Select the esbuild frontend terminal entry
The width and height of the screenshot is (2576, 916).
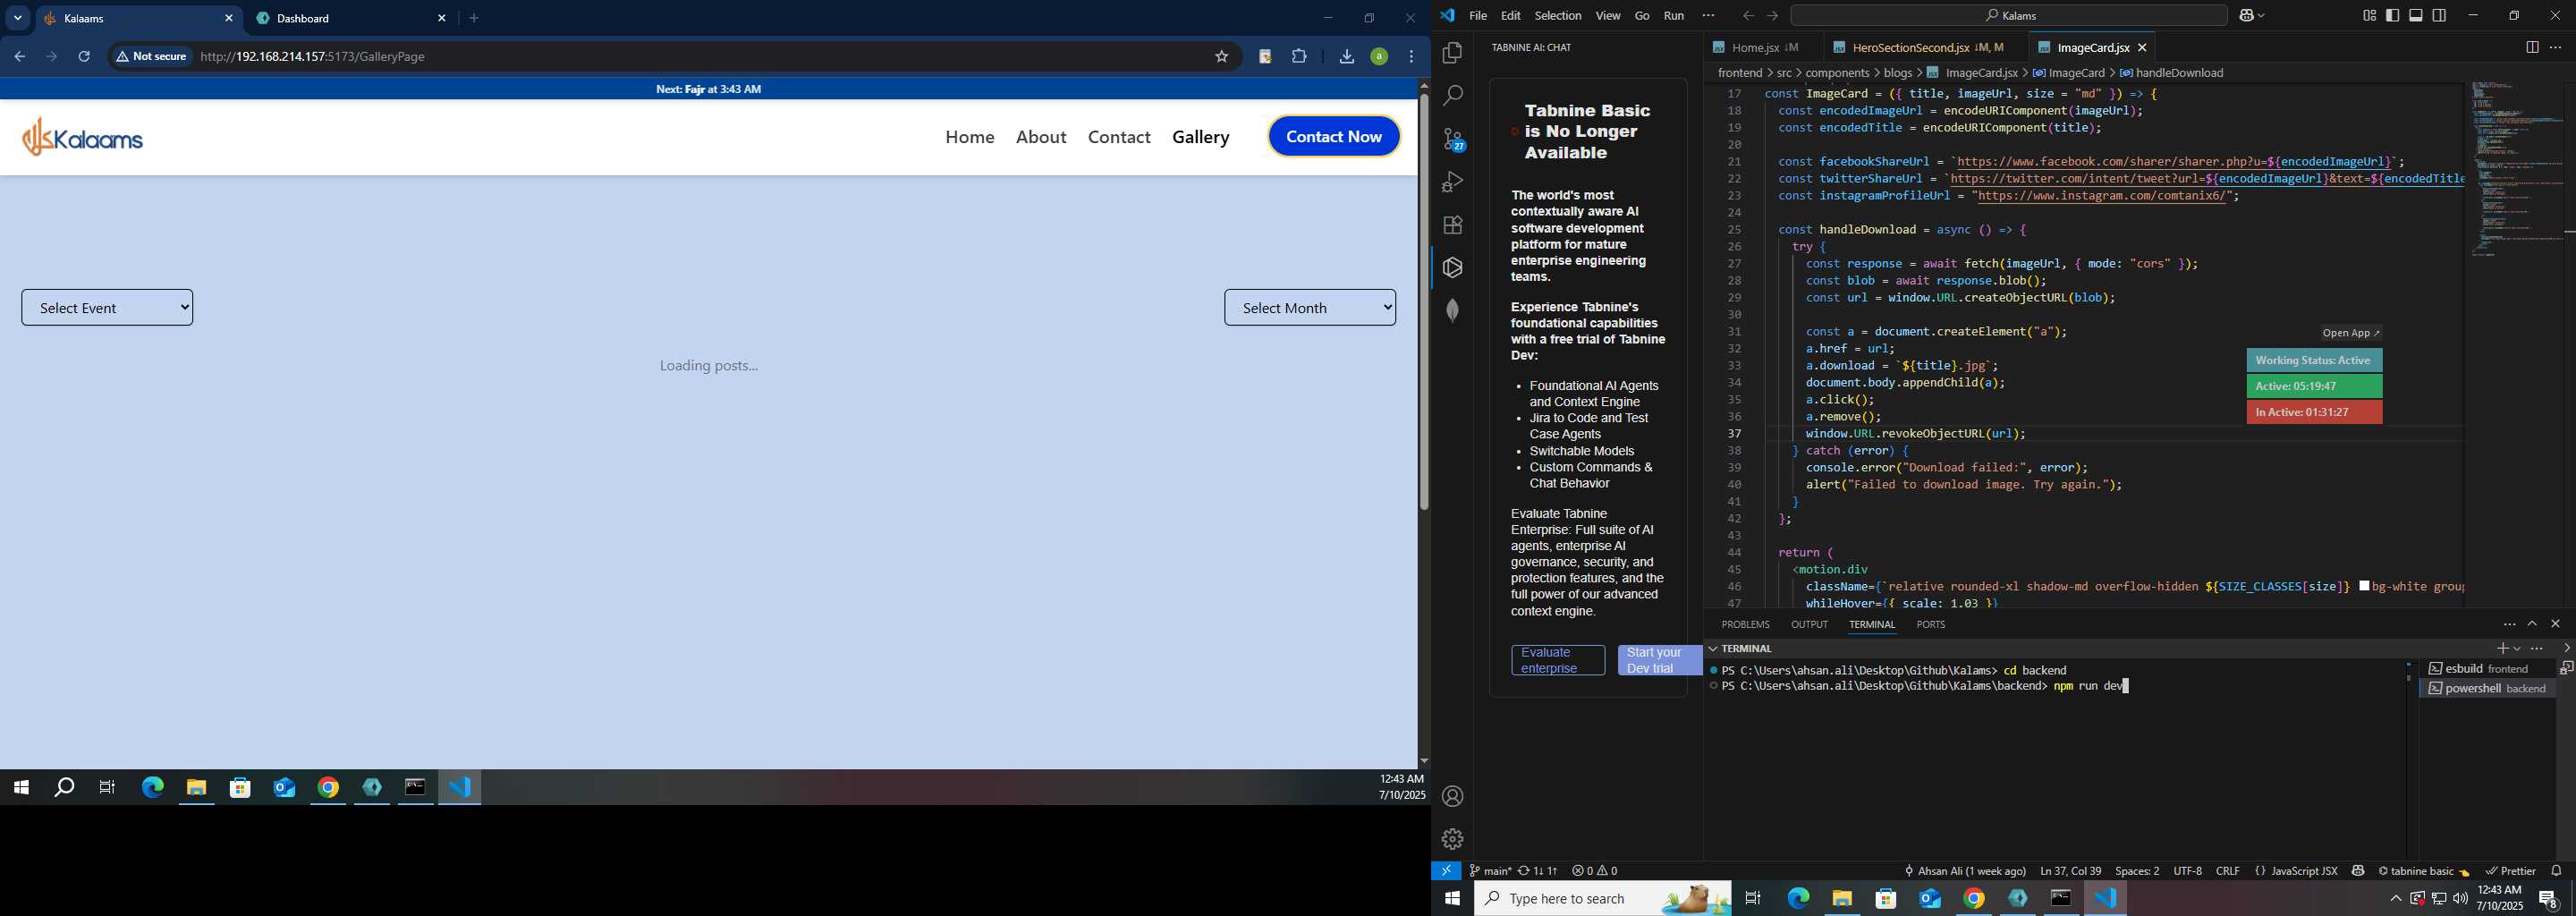point(2486,669)
